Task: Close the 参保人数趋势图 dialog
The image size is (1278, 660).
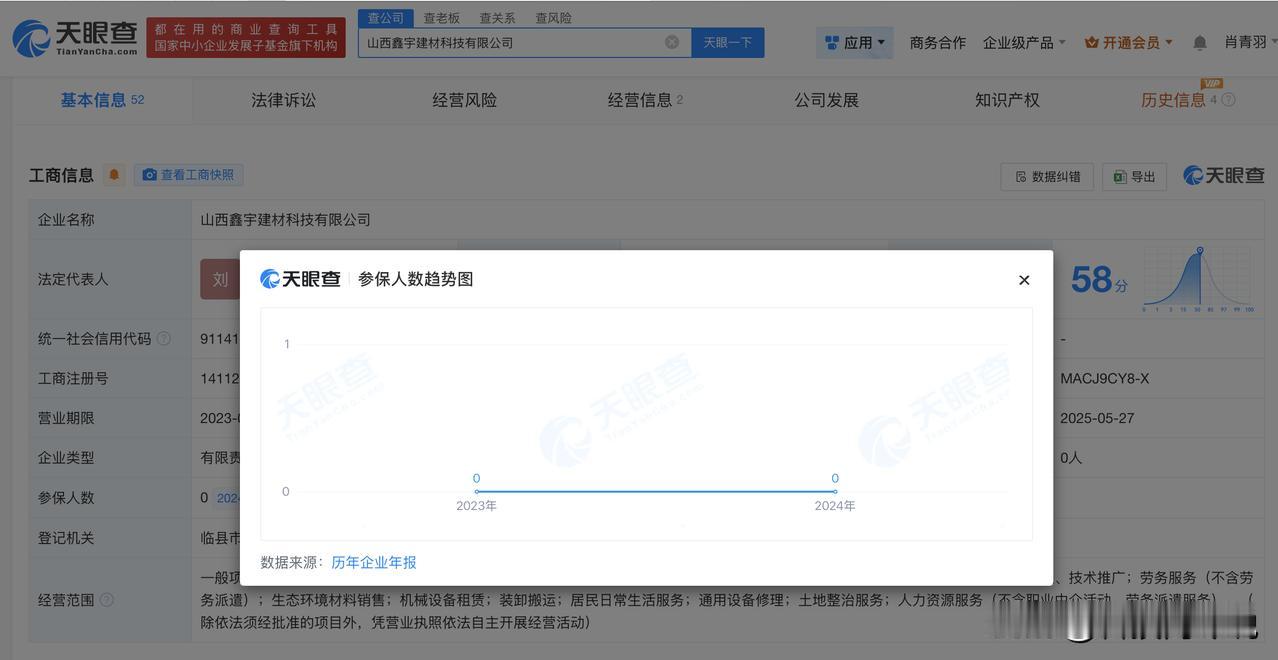Action: pyautogui.click(x=1024, y=280)
